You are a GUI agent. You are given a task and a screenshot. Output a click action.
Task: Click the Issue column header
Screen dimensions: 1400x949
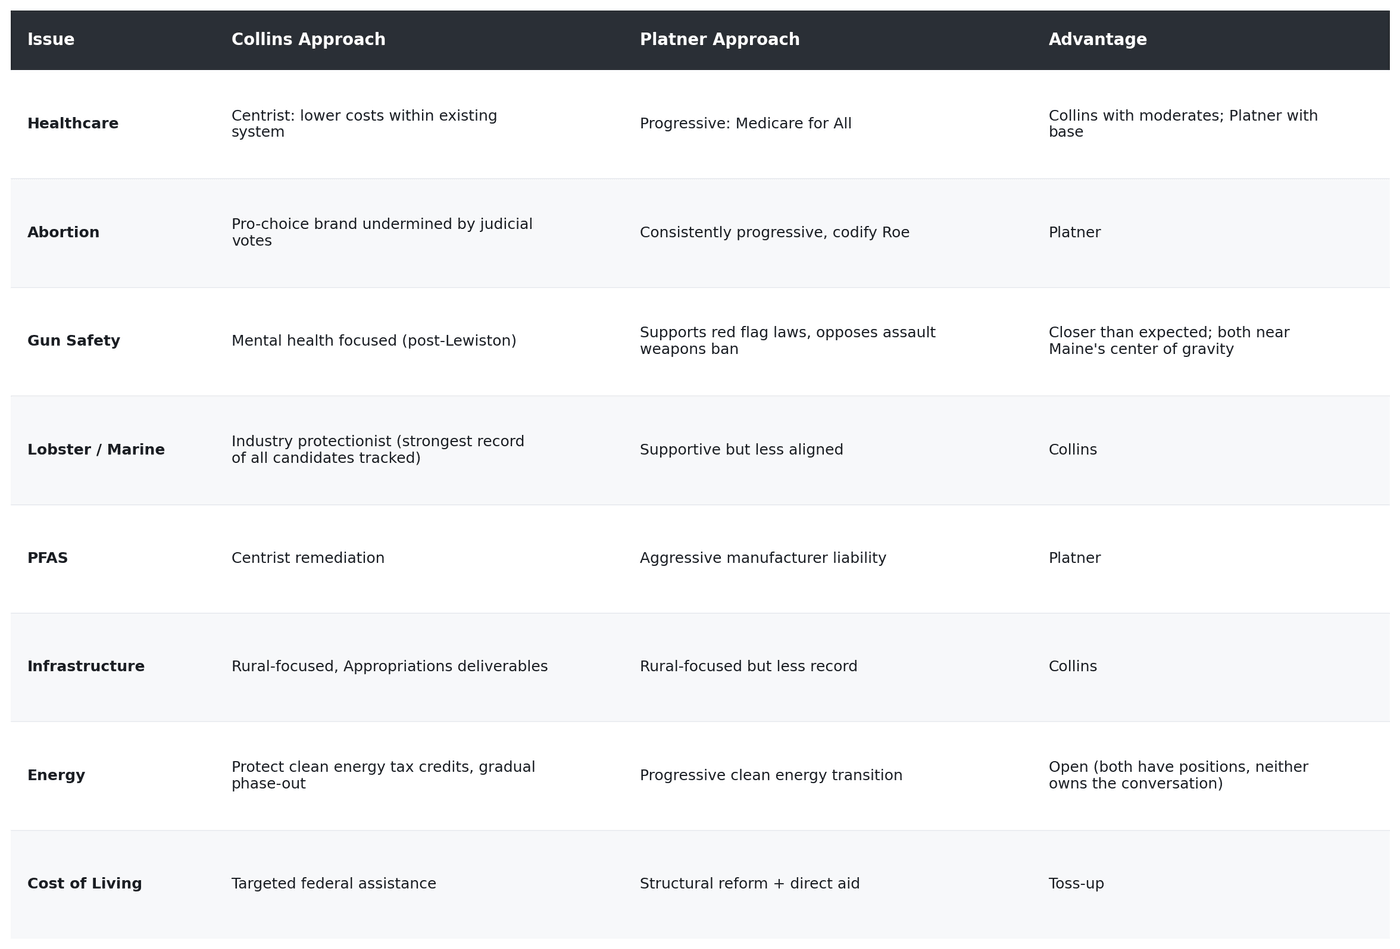click(51, 40)
